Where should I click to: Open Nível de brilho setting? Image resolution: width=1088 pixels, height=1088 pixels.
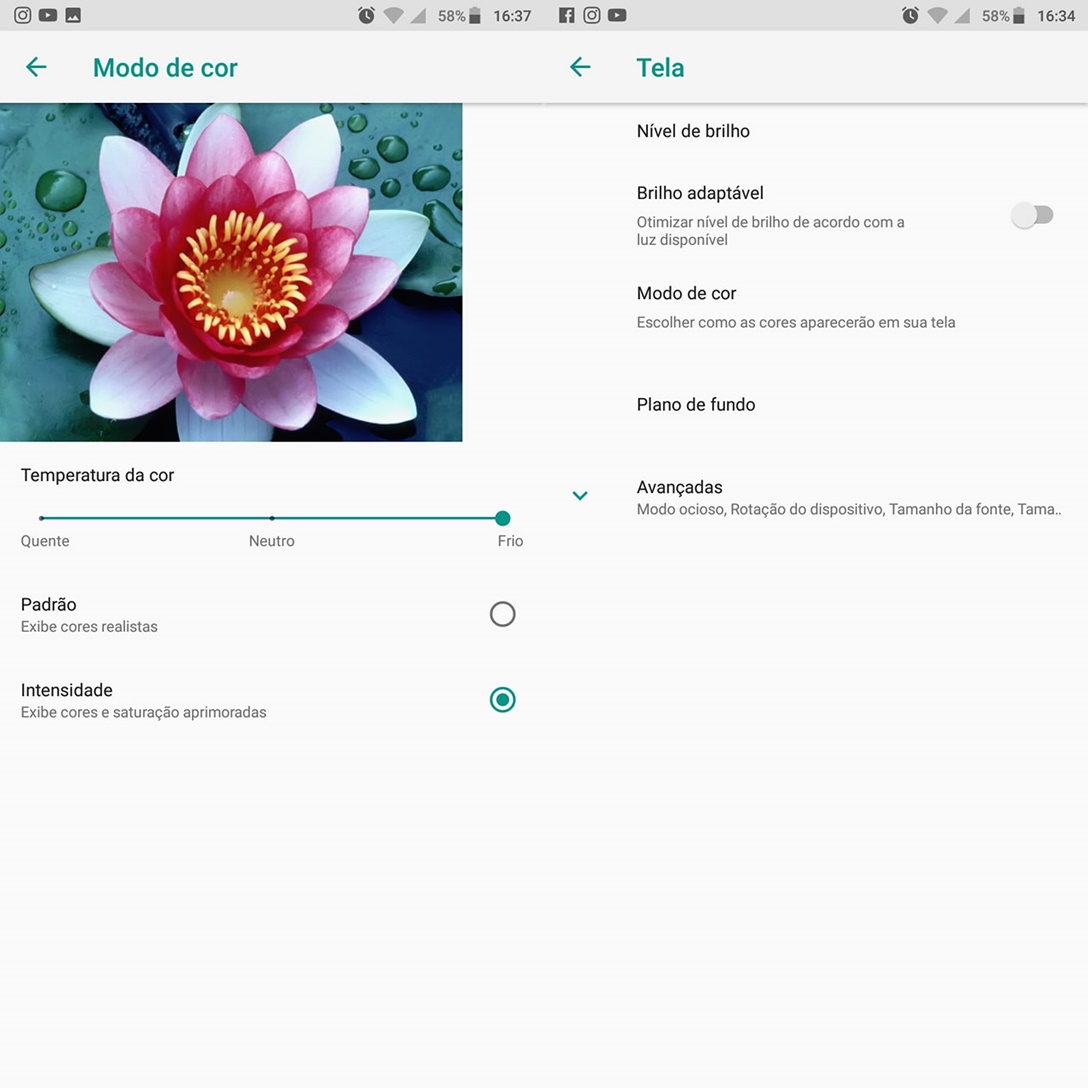coord(816,131)
